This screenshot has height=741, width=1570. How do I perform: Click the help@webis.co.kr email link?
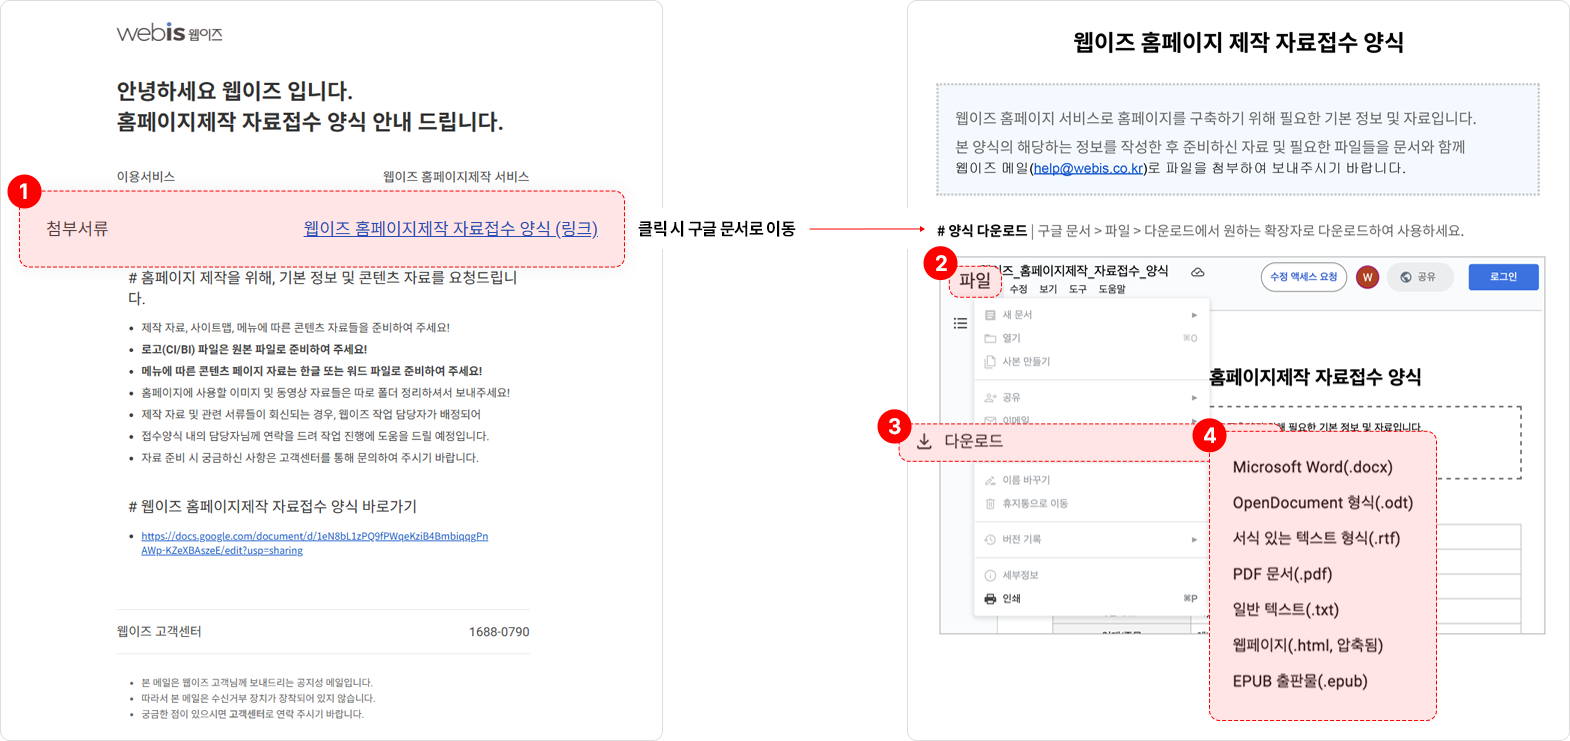click(1089, 168)
